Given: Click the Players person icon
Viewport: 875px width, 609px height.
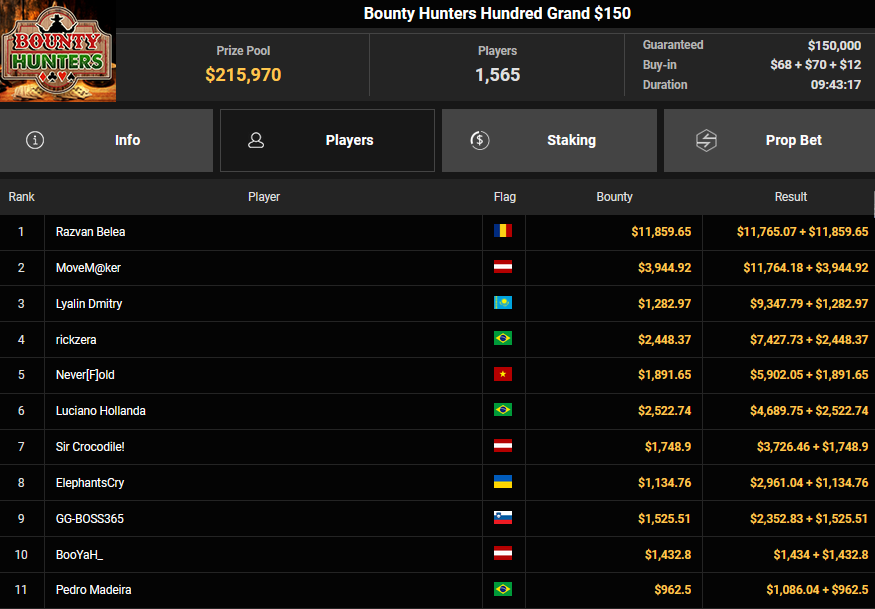Looking at the screenshot, I should pyautogui.click(x=256, y=140).
